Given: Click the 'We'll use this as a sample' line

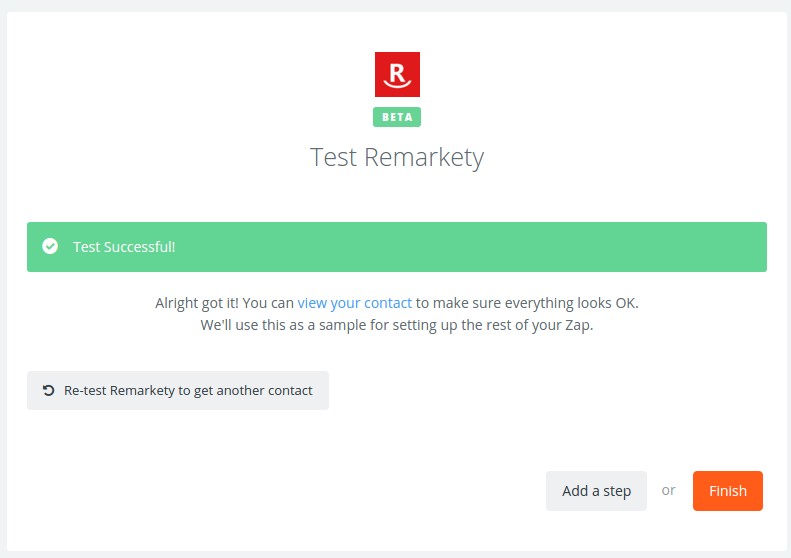Looking at the screenshot, I should pyautogui.click(x=397, y=325).
